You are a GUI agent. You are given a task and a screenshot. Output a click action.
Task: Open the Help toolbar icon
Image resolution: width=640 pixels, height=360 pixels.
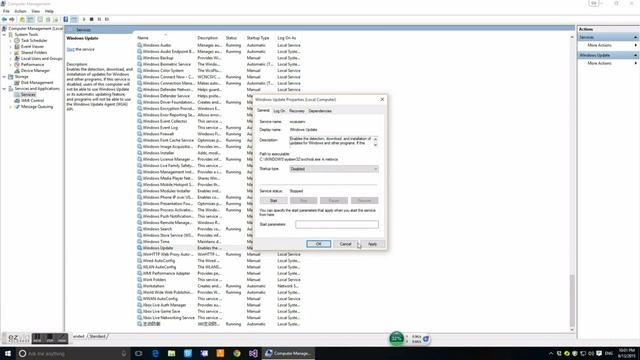66,19
